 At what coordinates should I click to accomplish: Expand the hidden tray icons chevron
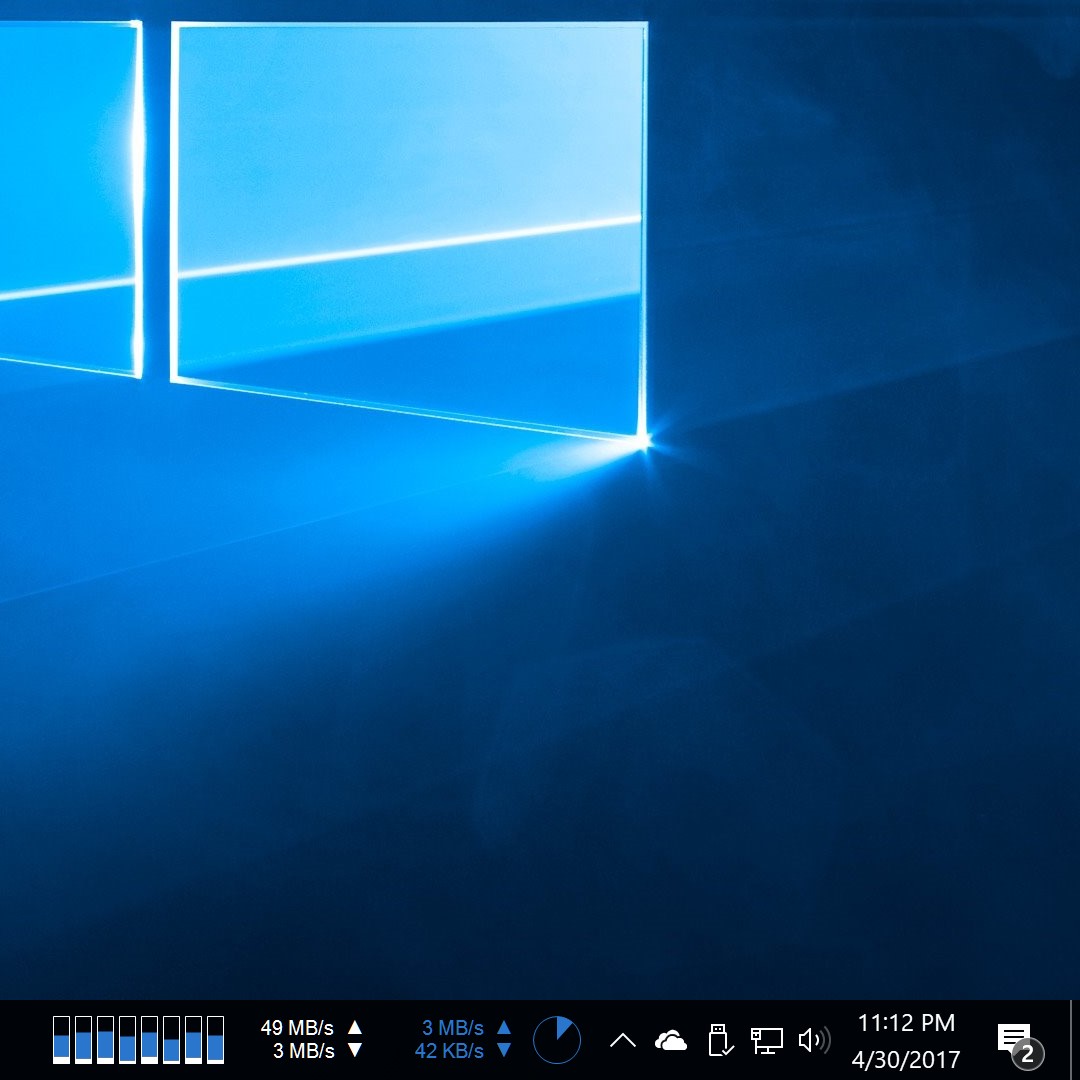point(622,1041)
